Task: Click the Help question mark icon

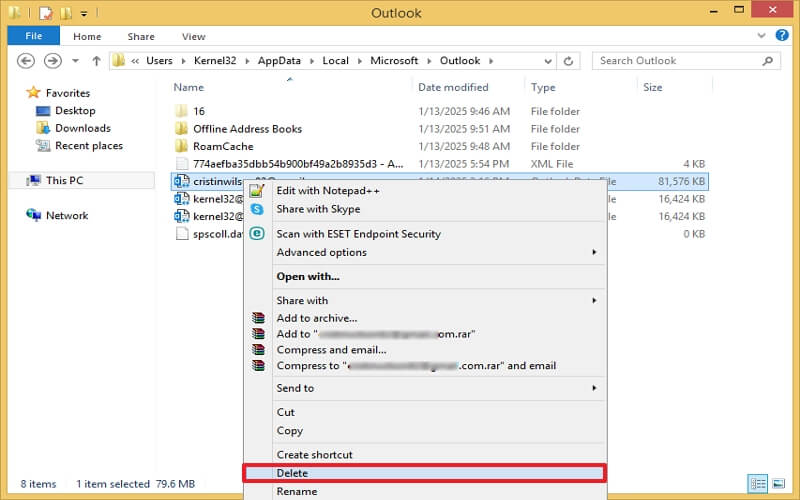Action: pos(782,35)
